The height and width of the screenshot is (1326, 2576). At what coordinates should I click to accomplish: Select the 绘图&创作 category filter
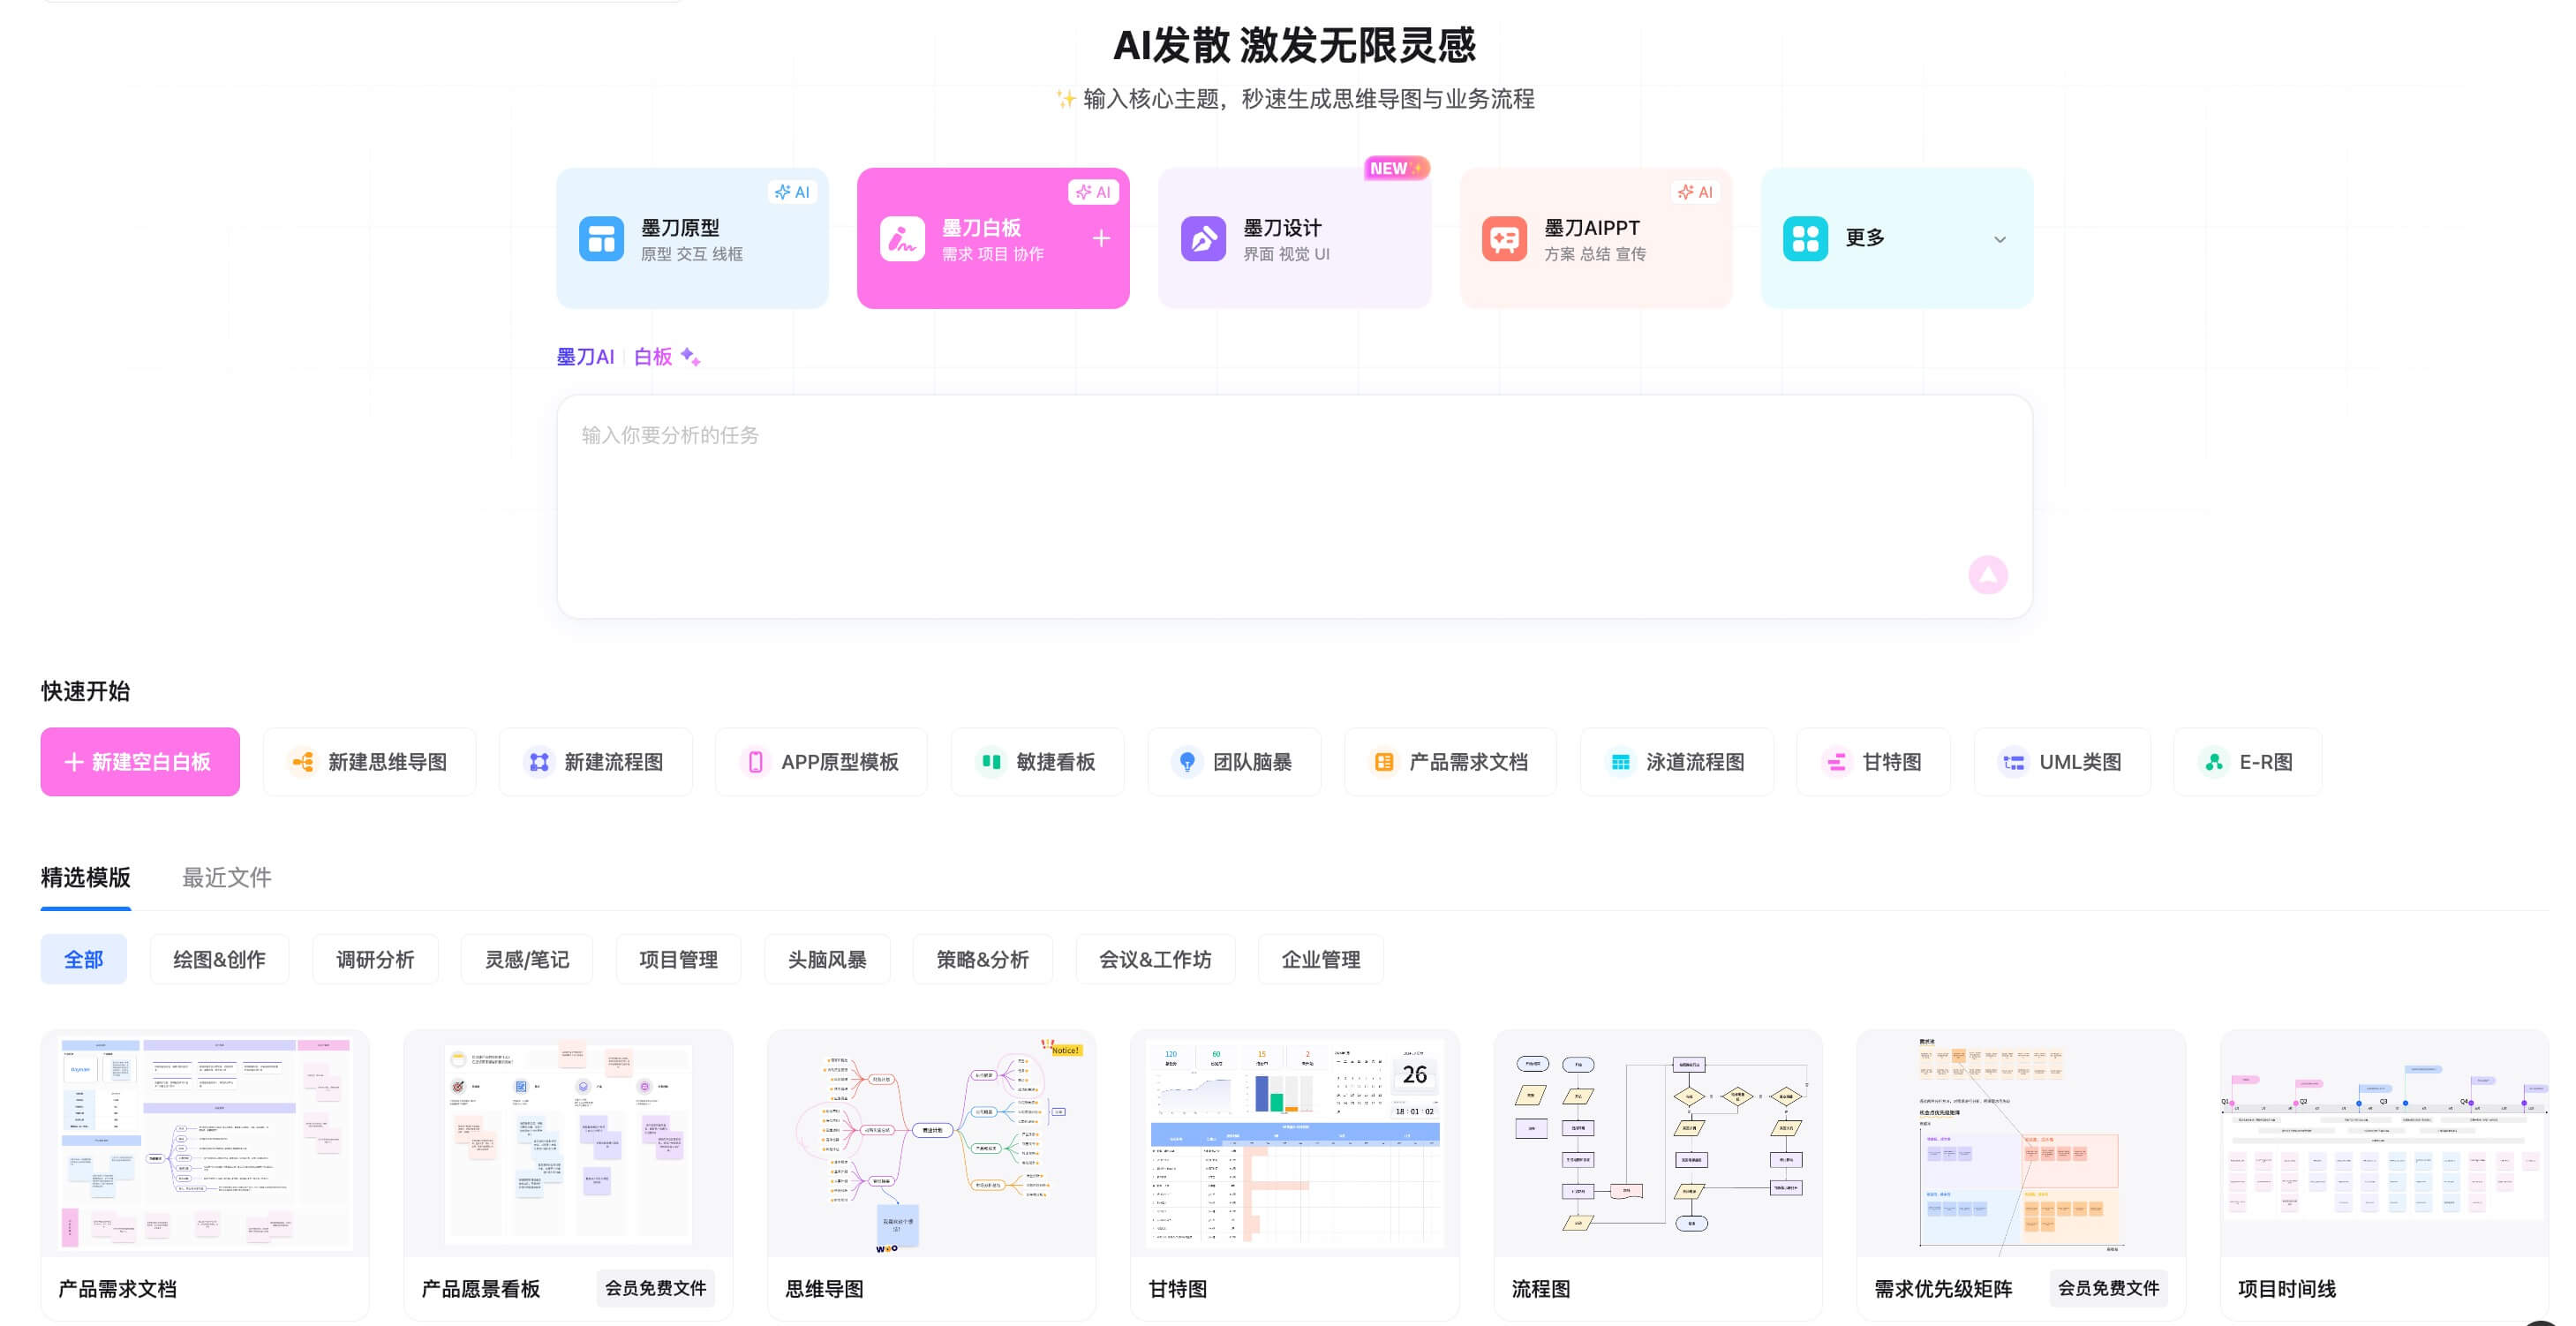(219, 960)
